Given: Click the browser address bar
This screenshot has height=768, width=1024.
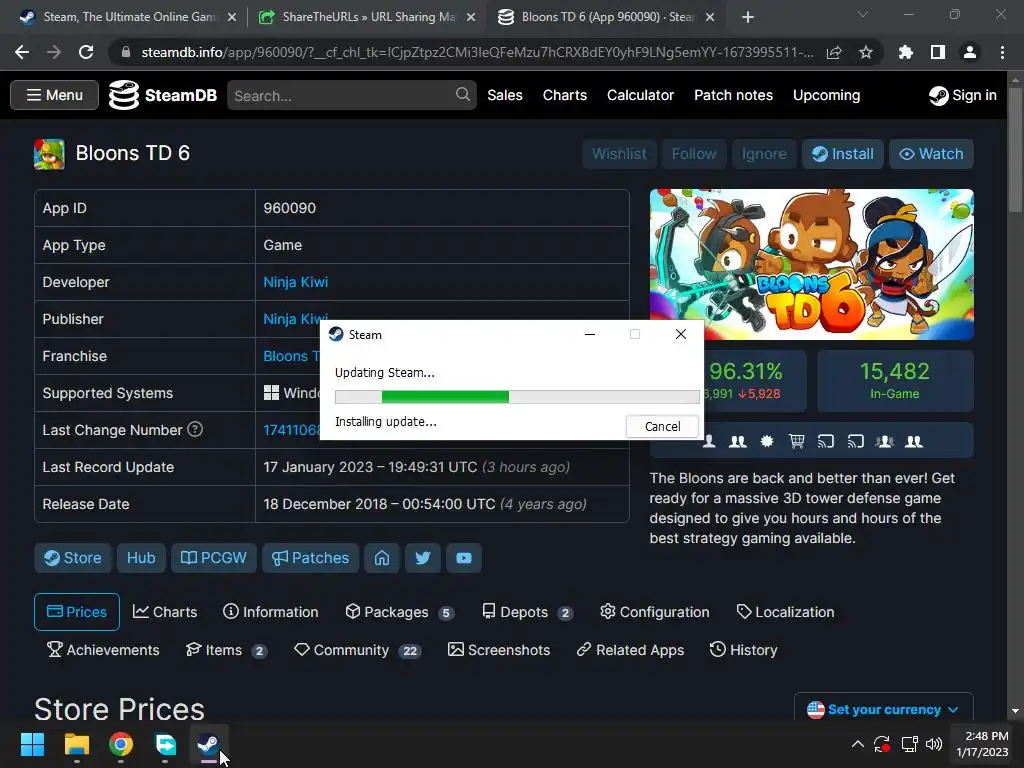Looking at the screenshot, I should [477, 52].
